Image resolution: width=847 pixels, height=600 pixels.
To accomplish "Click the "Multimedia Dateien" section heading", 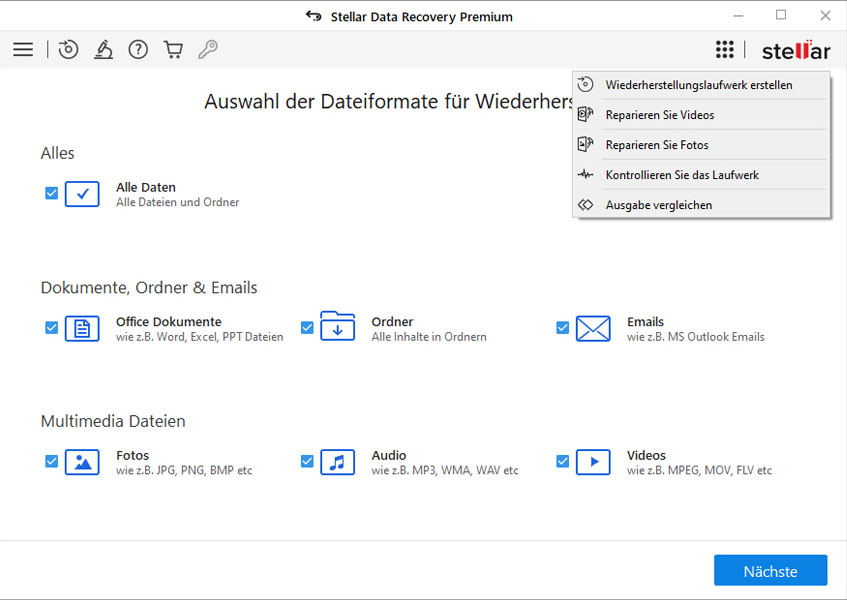I will click(x=113, y=421).
